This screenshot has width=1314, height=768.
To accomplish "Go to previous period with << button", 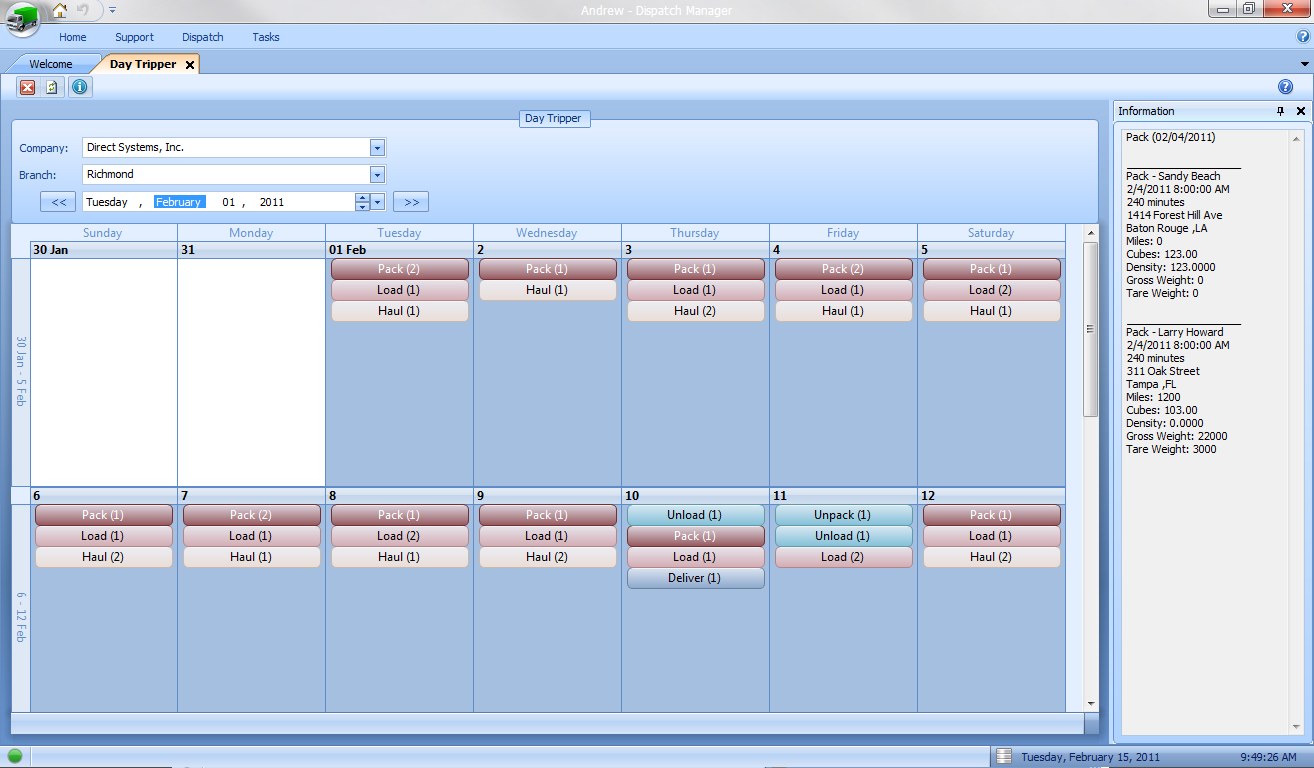I will tap(58, 202).
